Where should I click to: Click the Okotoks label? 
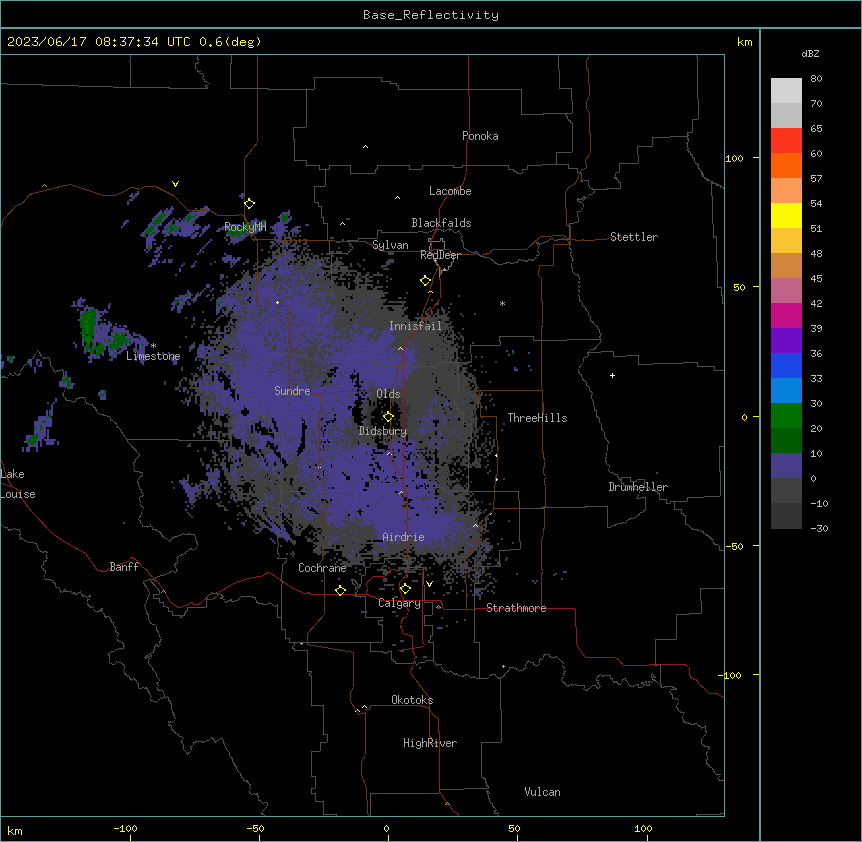tap(412, 700)
